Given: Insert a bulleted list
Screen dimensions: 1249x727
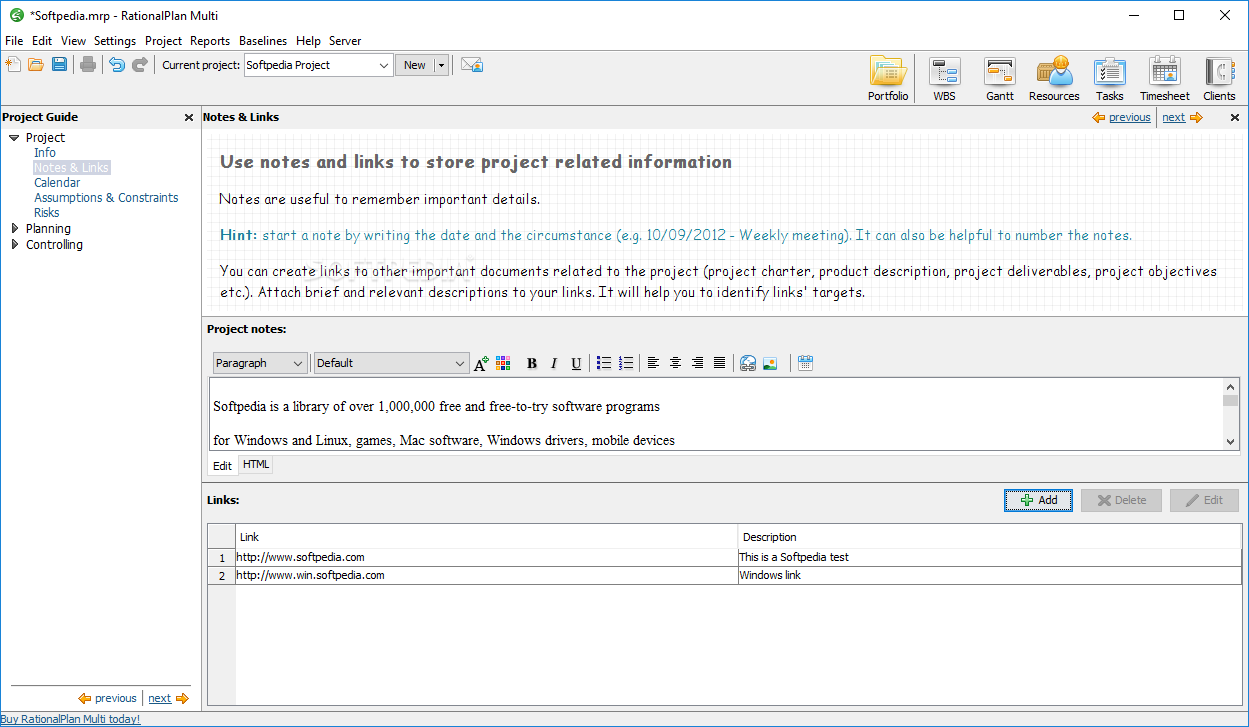Looking at the screenshot, I should click(604, 363).
